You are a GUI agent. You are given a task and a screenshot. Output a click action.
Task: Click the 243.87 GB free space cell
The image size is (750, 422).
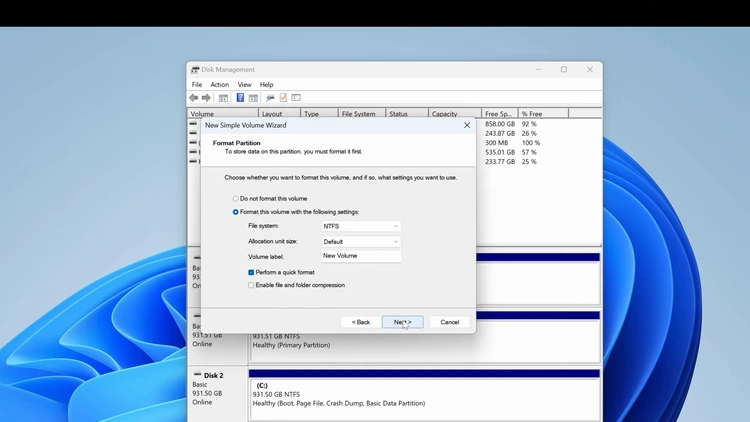(x=500, y=133)
